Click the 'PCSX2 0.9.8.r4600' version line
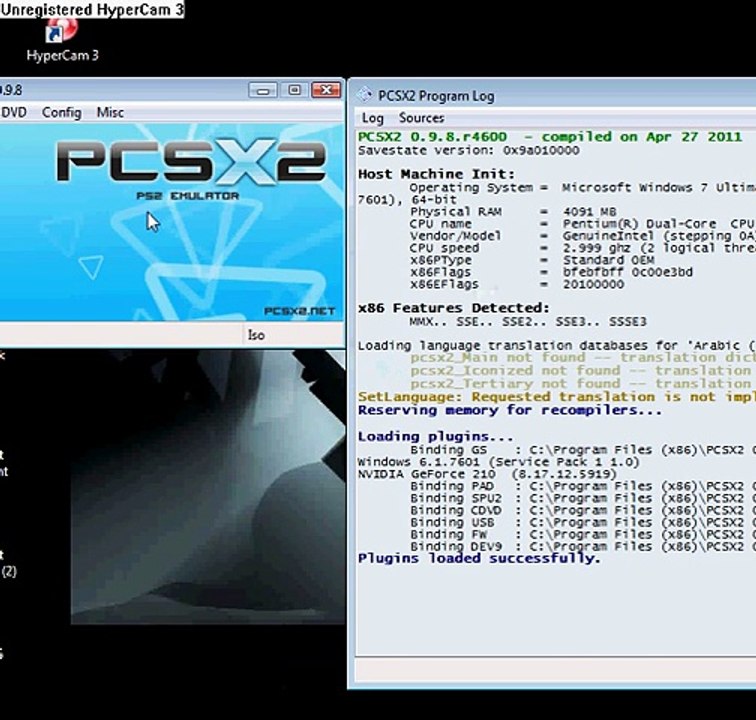The image size is (756, 720). 550,137
